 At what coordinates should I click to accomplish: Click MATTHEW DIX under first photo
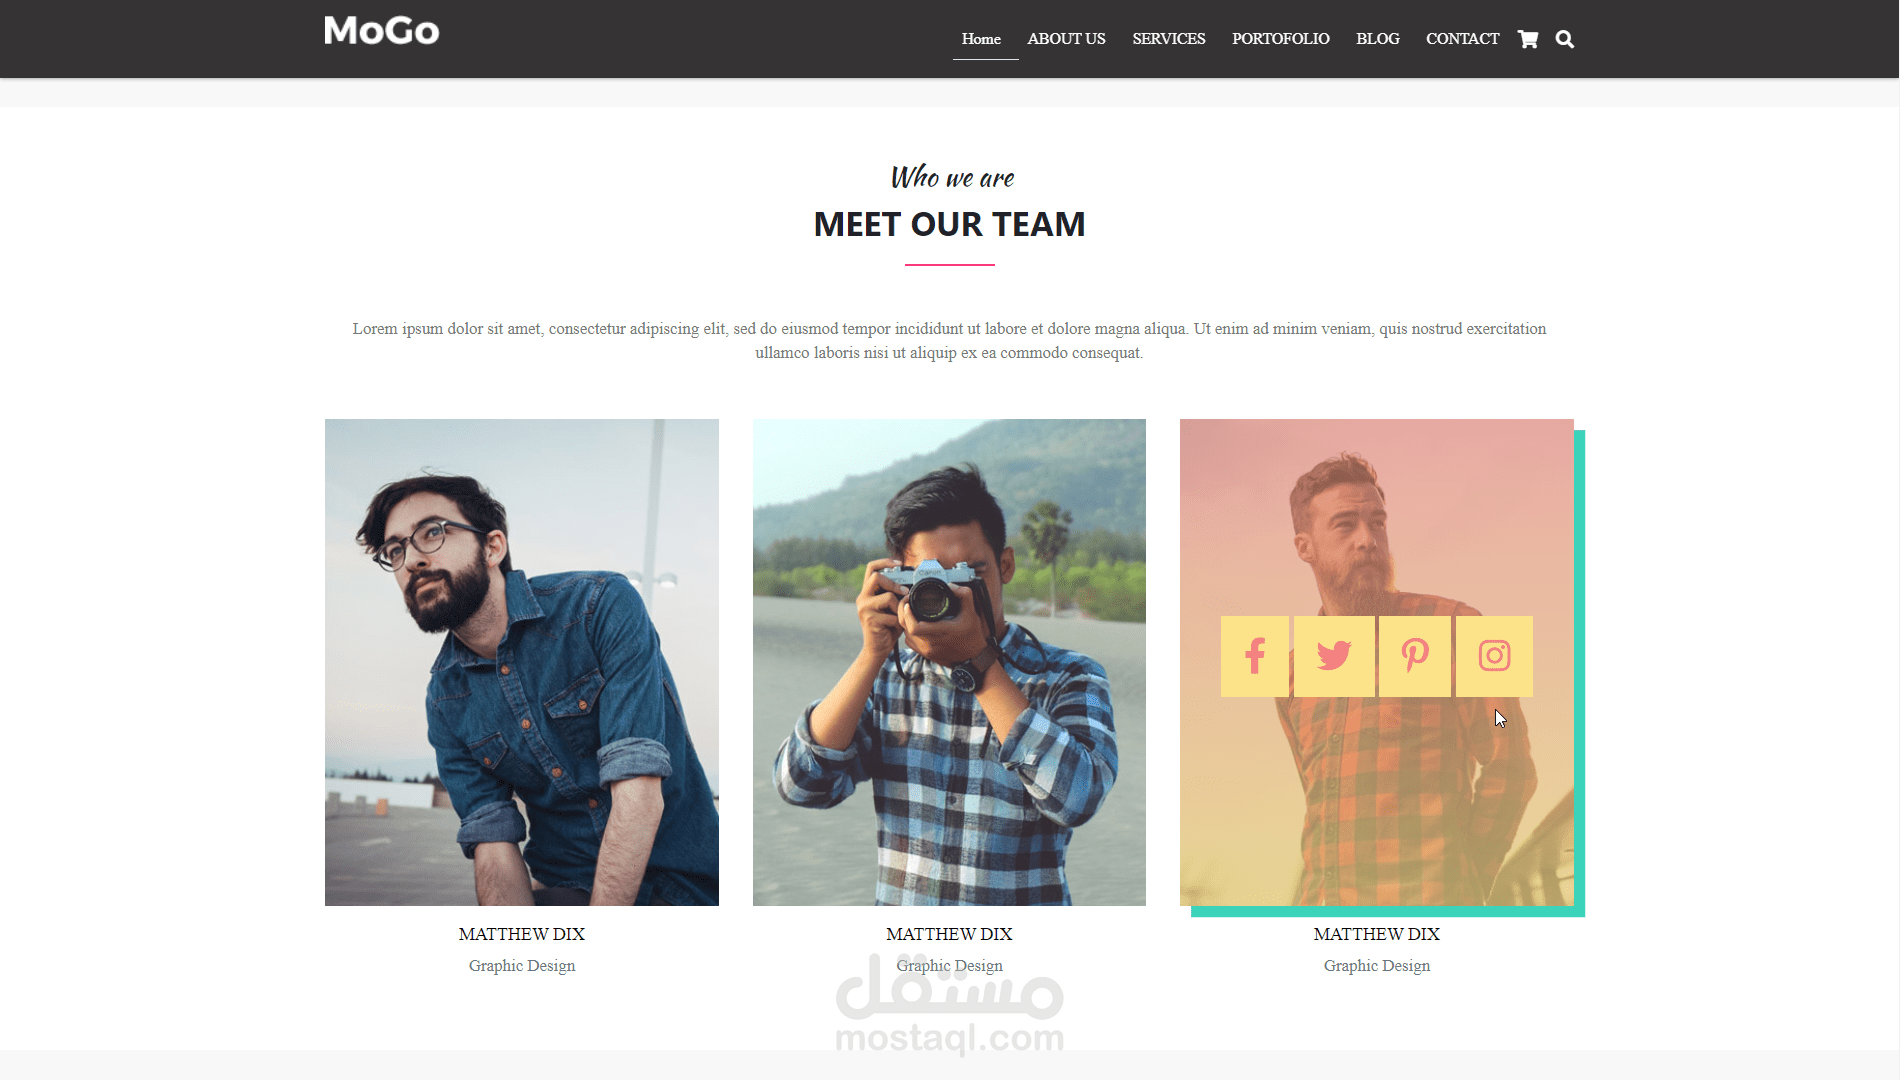(522, 934)
